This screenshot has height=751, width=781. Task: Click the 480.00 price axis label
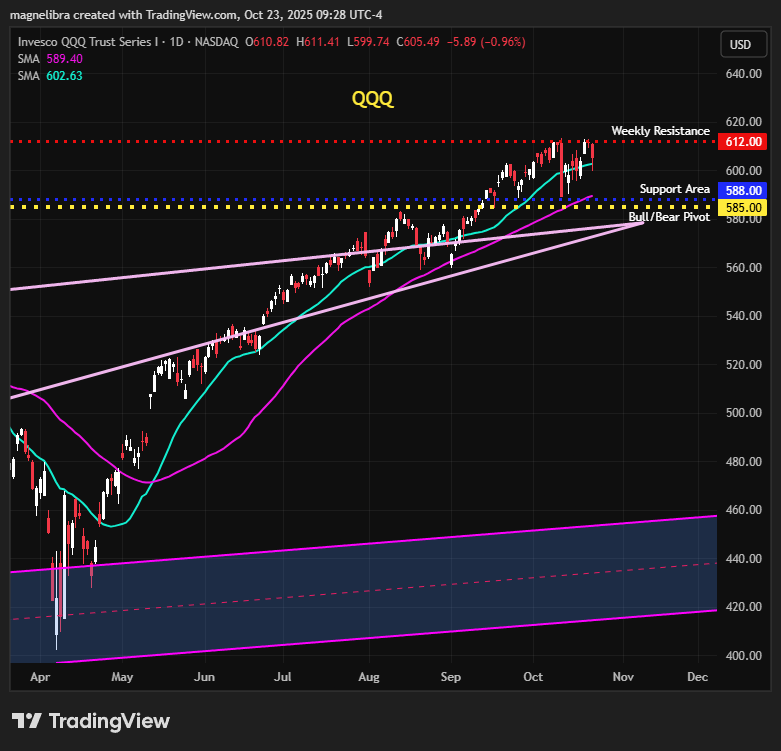[x=744, y=461]
